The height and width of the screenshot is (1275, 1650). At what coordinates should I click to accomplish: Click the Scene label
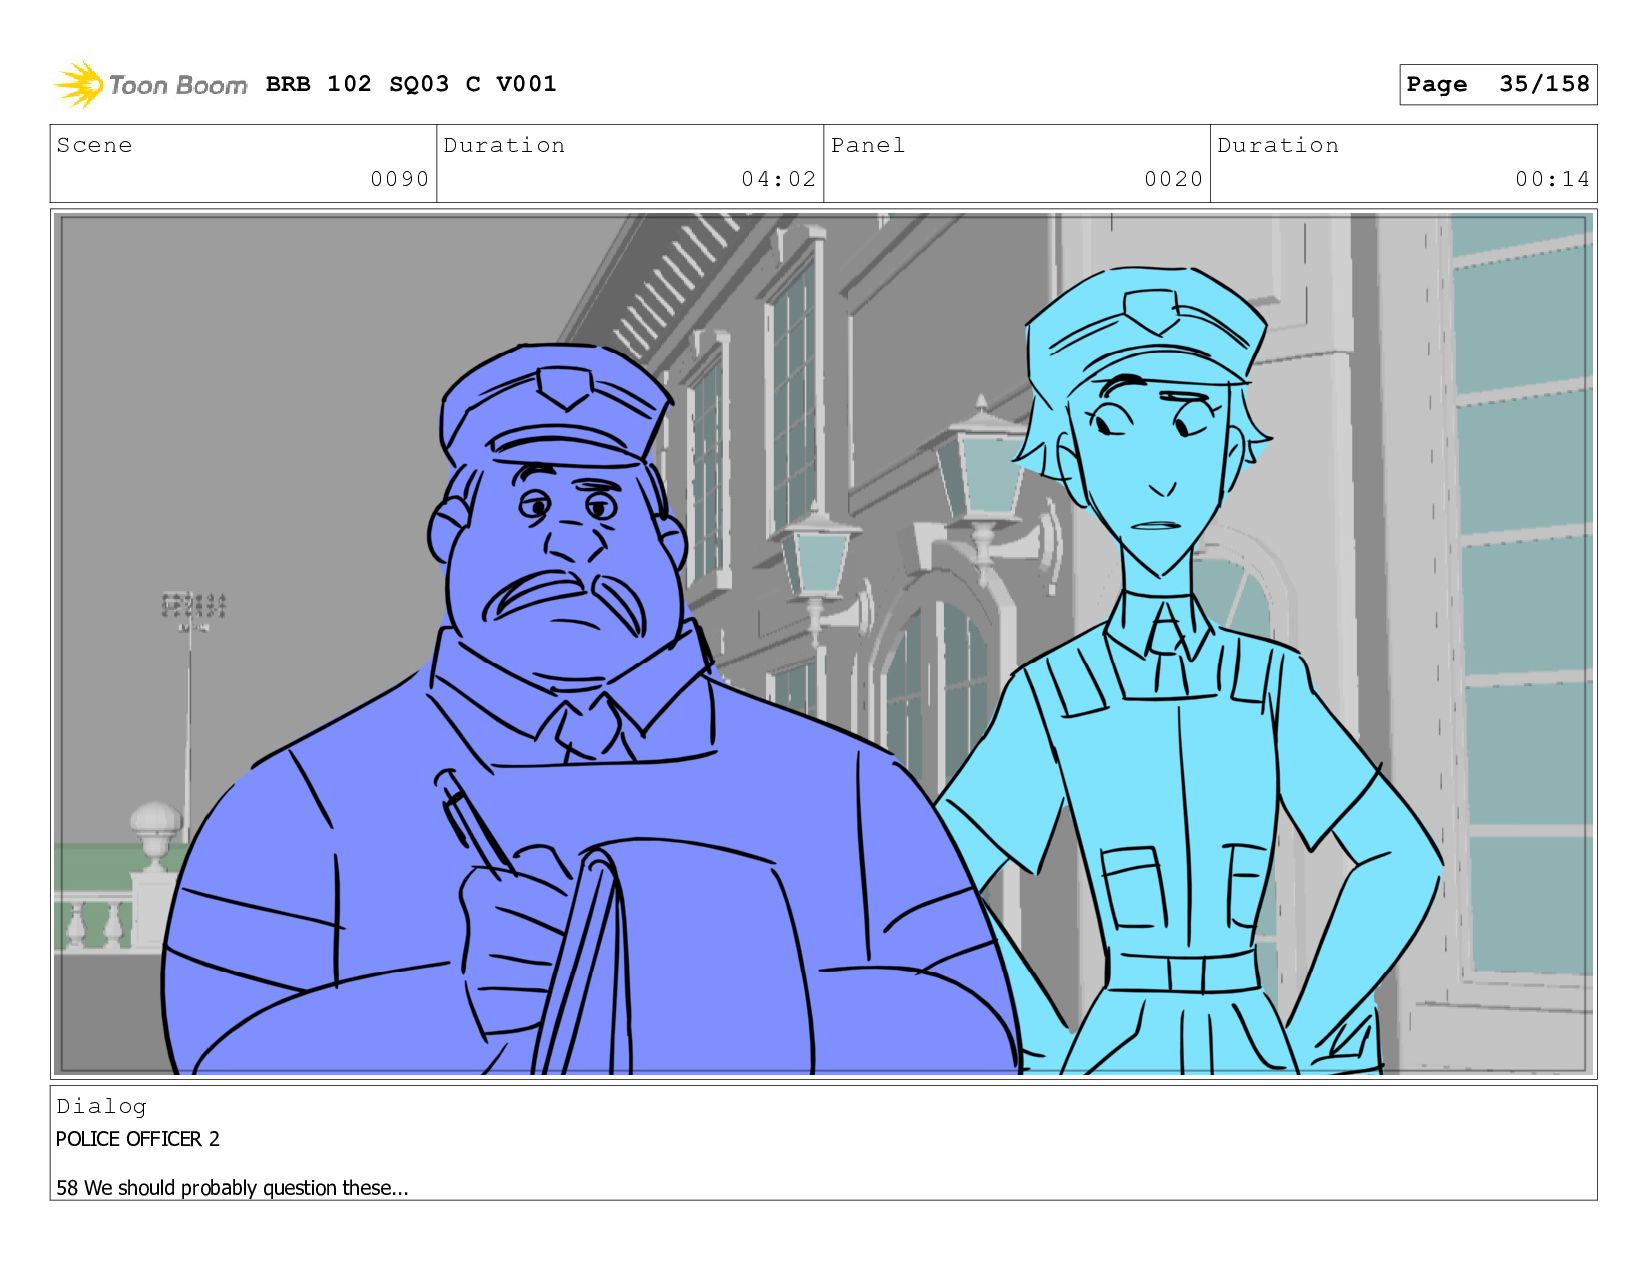(94, 145)
